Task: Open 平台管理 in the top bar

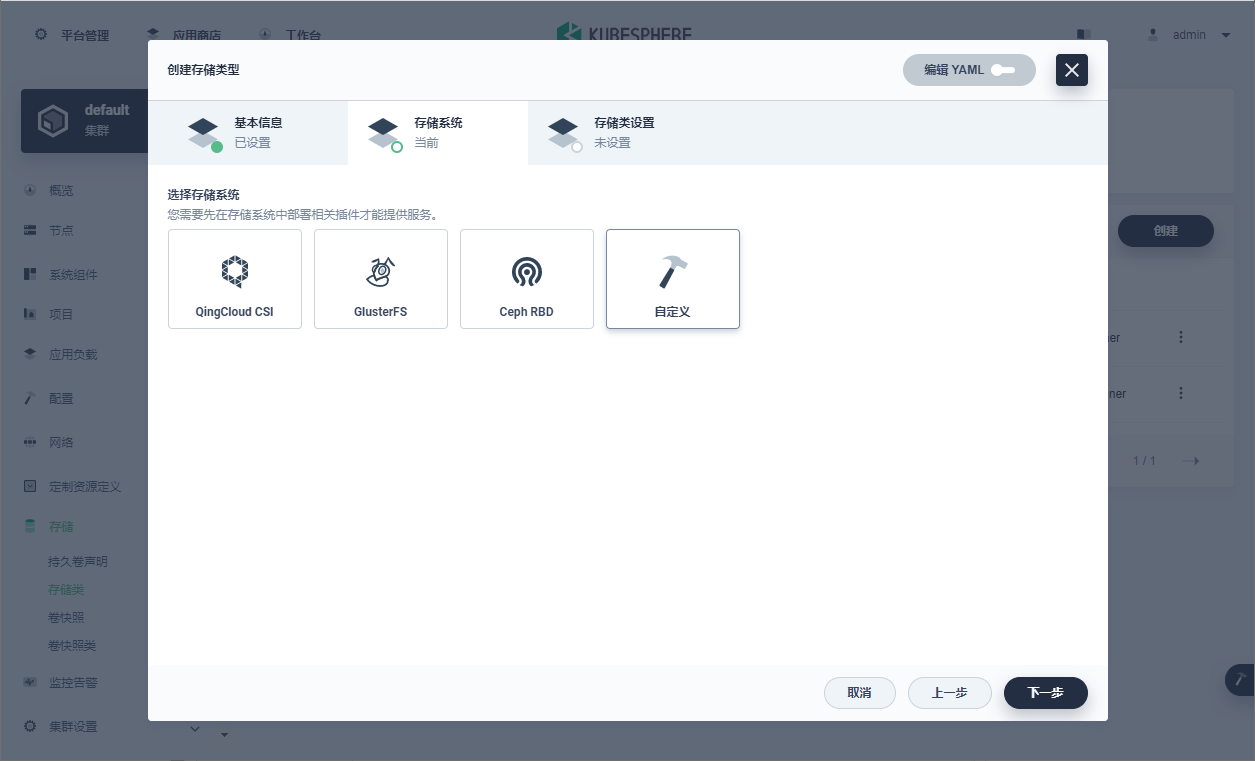Action: pyautogui.click(x=72, y=35)
